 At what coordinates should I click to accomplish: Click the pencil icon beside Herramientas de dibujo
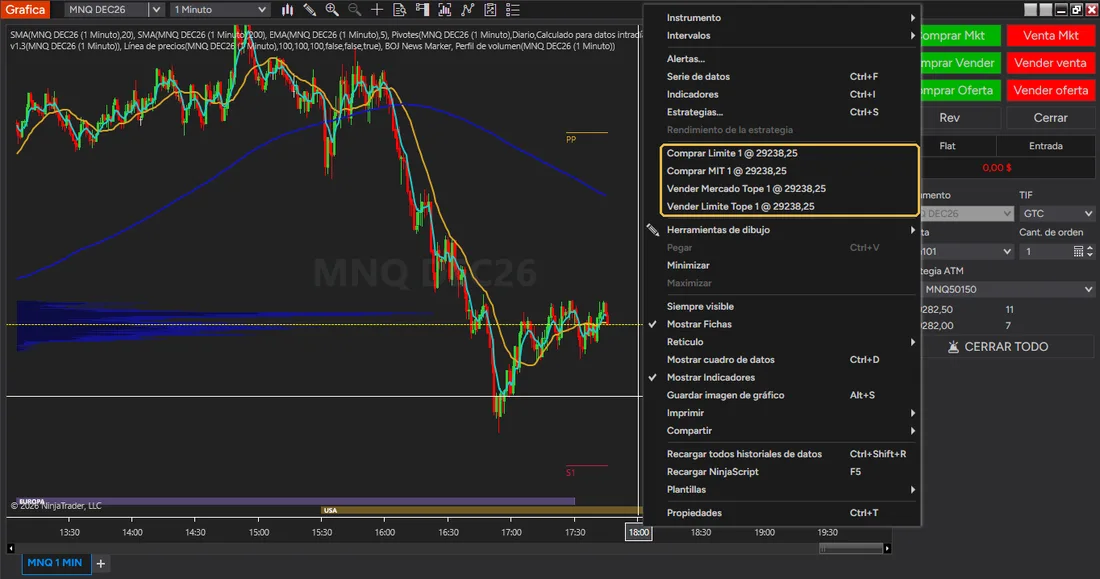[652, 230]
